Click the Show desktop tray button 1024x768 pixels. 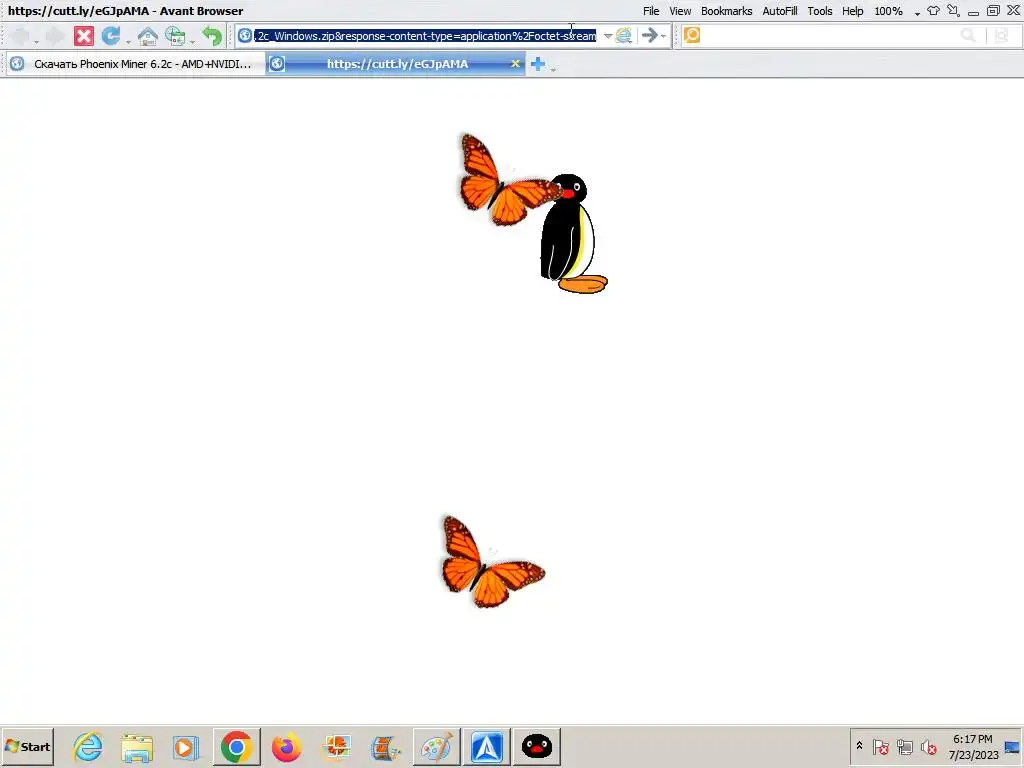click(x=1013, y=747)
